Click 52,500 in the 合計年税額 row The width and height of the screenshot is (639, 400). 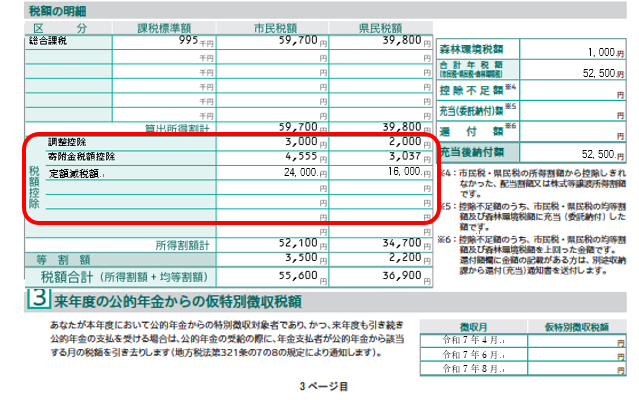(598, 73)
